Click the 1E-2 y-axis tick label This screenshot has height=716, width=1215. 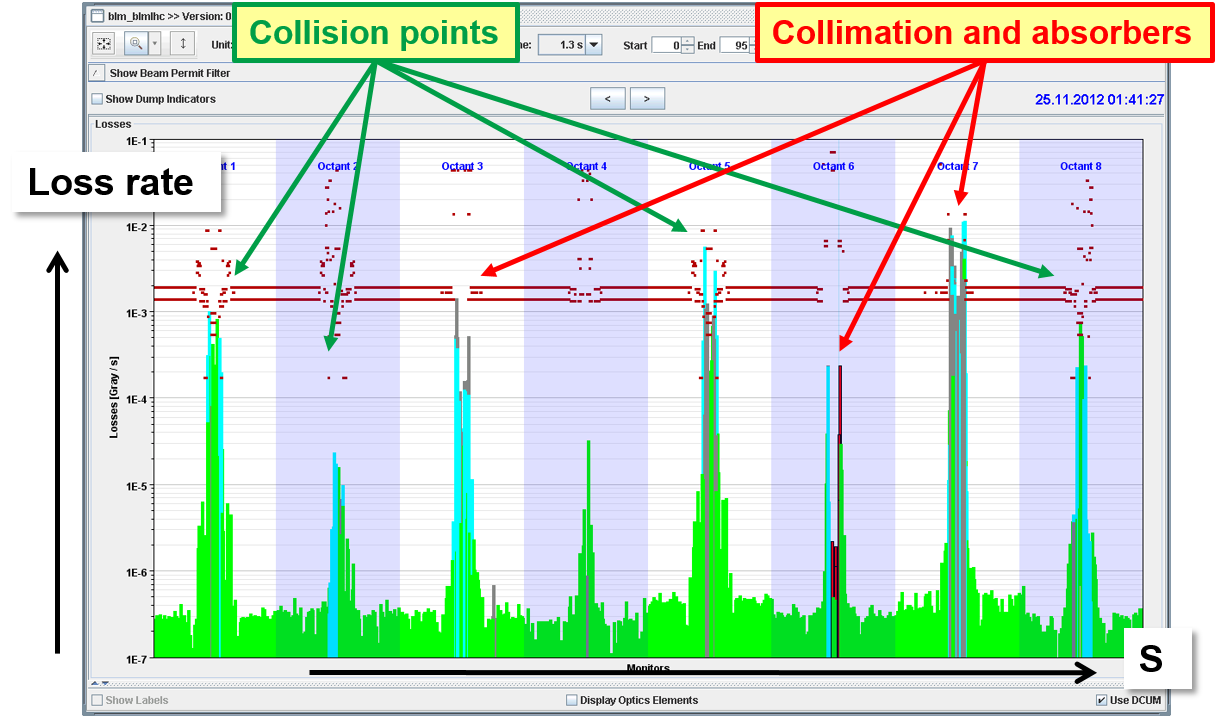pyautogui.click(x=136, y=227)
